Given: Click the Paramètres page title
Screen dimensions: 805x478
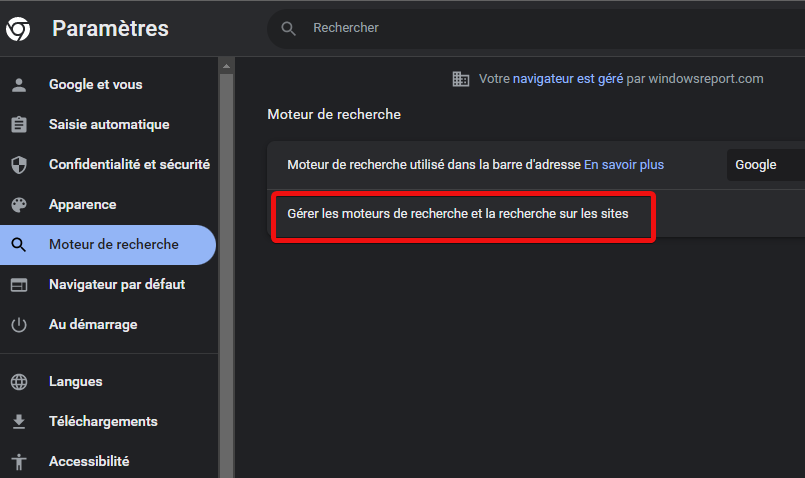Looking at the screenshot, I should point(110,29).
